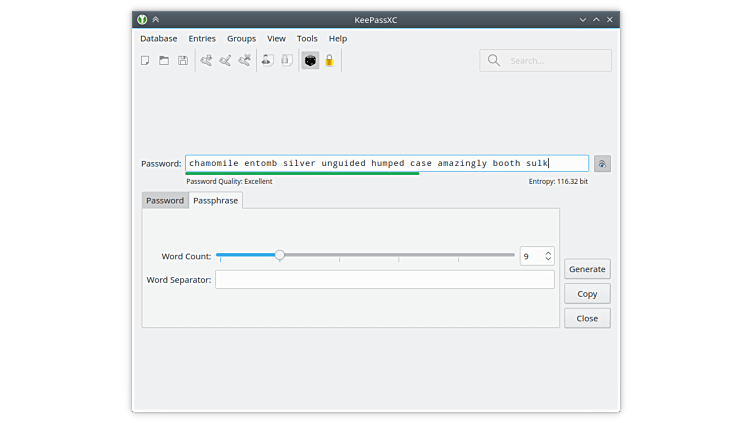Open the Entries menu

[202, 38]
